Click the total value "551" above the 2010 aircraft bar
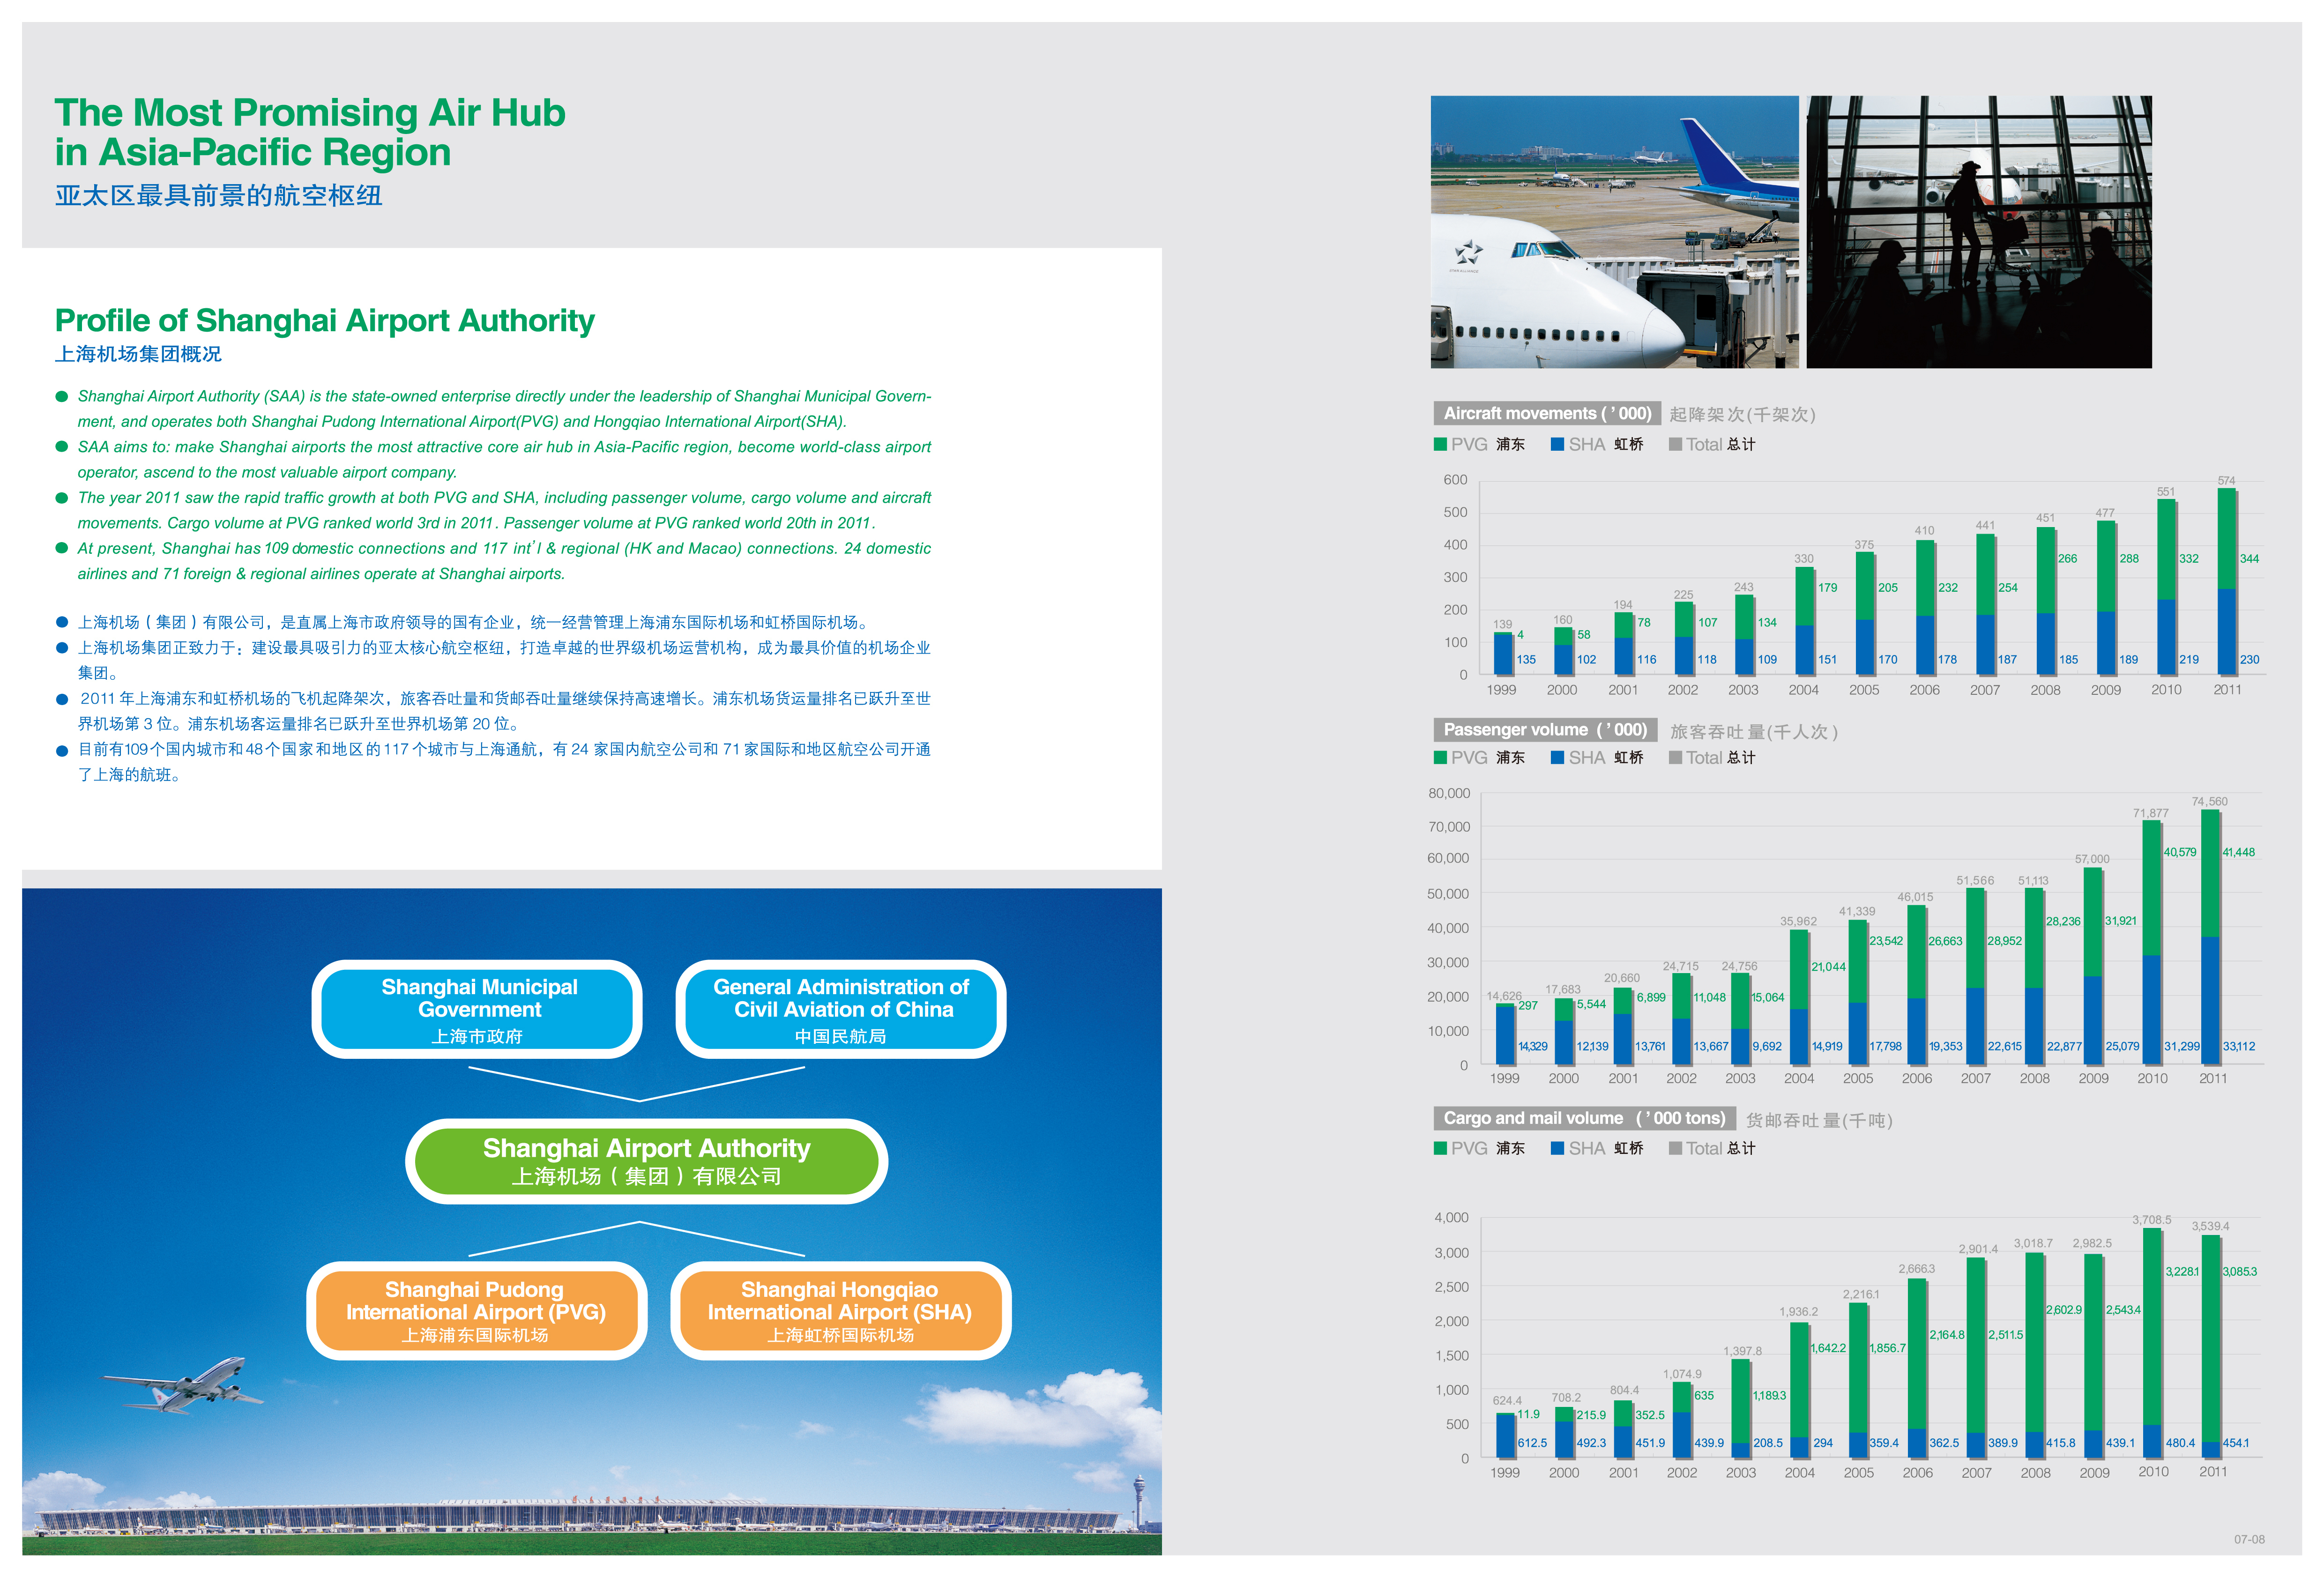This screenshot has height=1577, width=2324. pos(2166,492)
